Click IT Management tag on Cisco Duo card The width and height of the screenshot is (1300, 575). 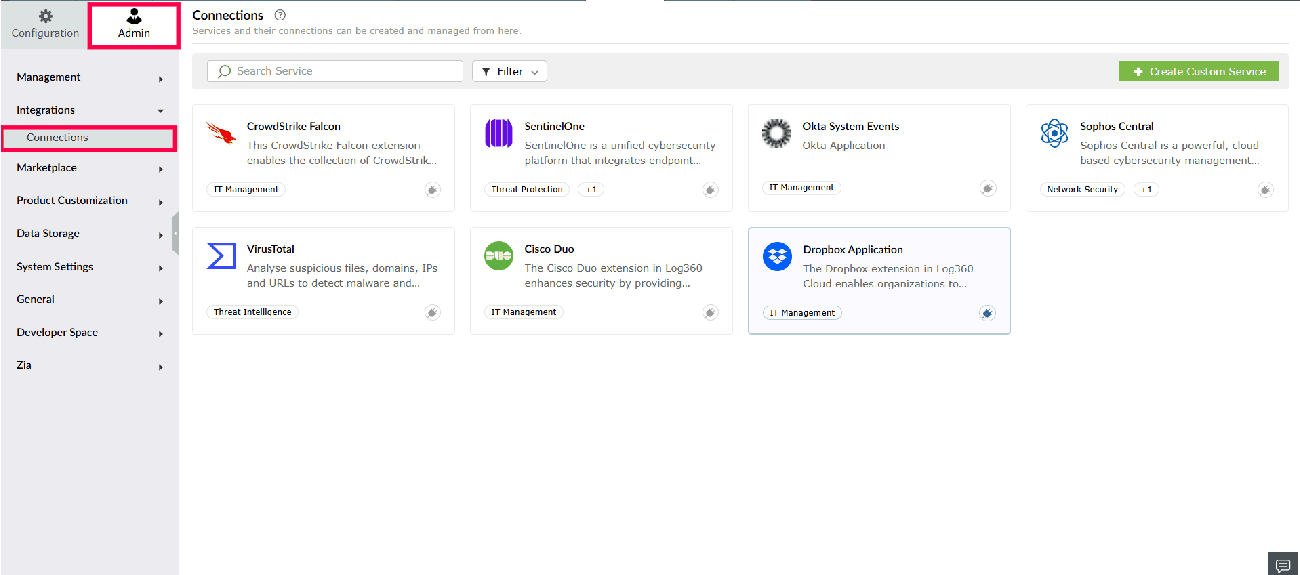(524, 312)
